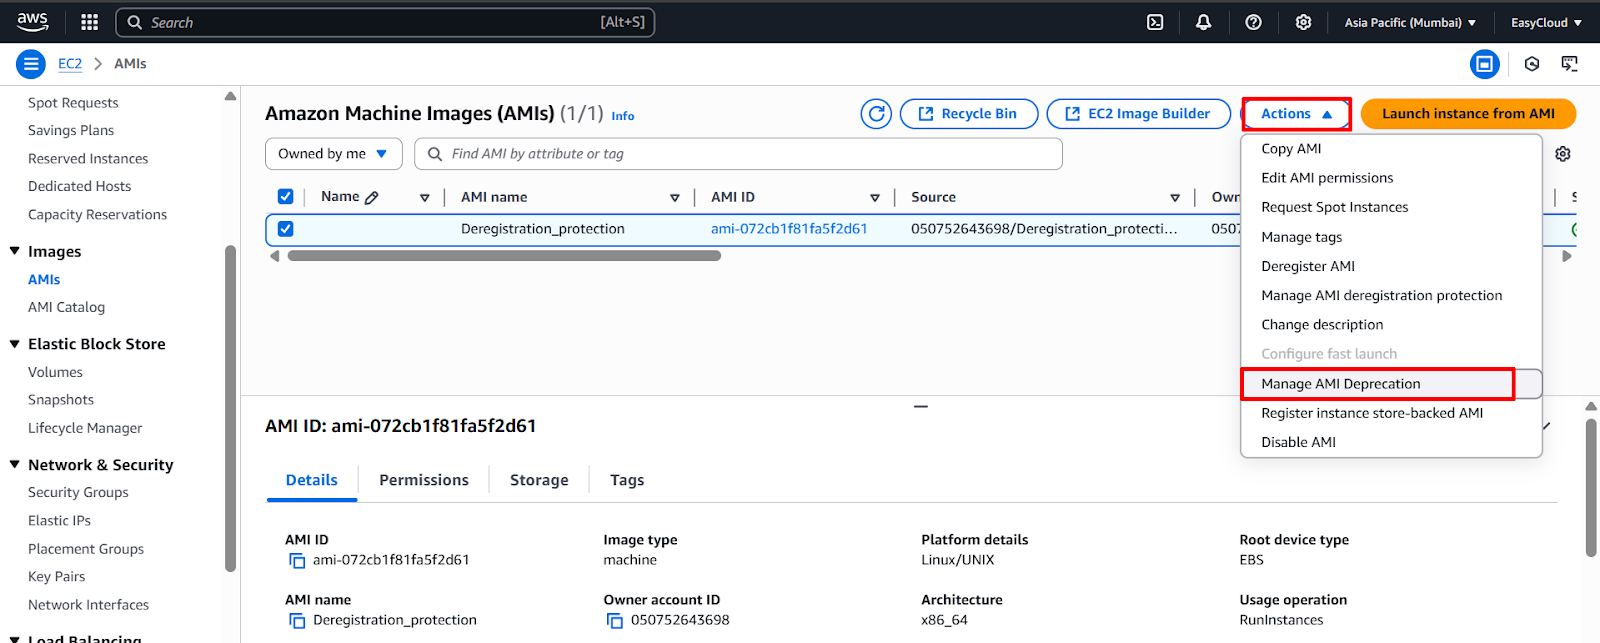Viewport: 1600px width, 643px height.
Task: Open the console settings gear
Action: 1303,22
